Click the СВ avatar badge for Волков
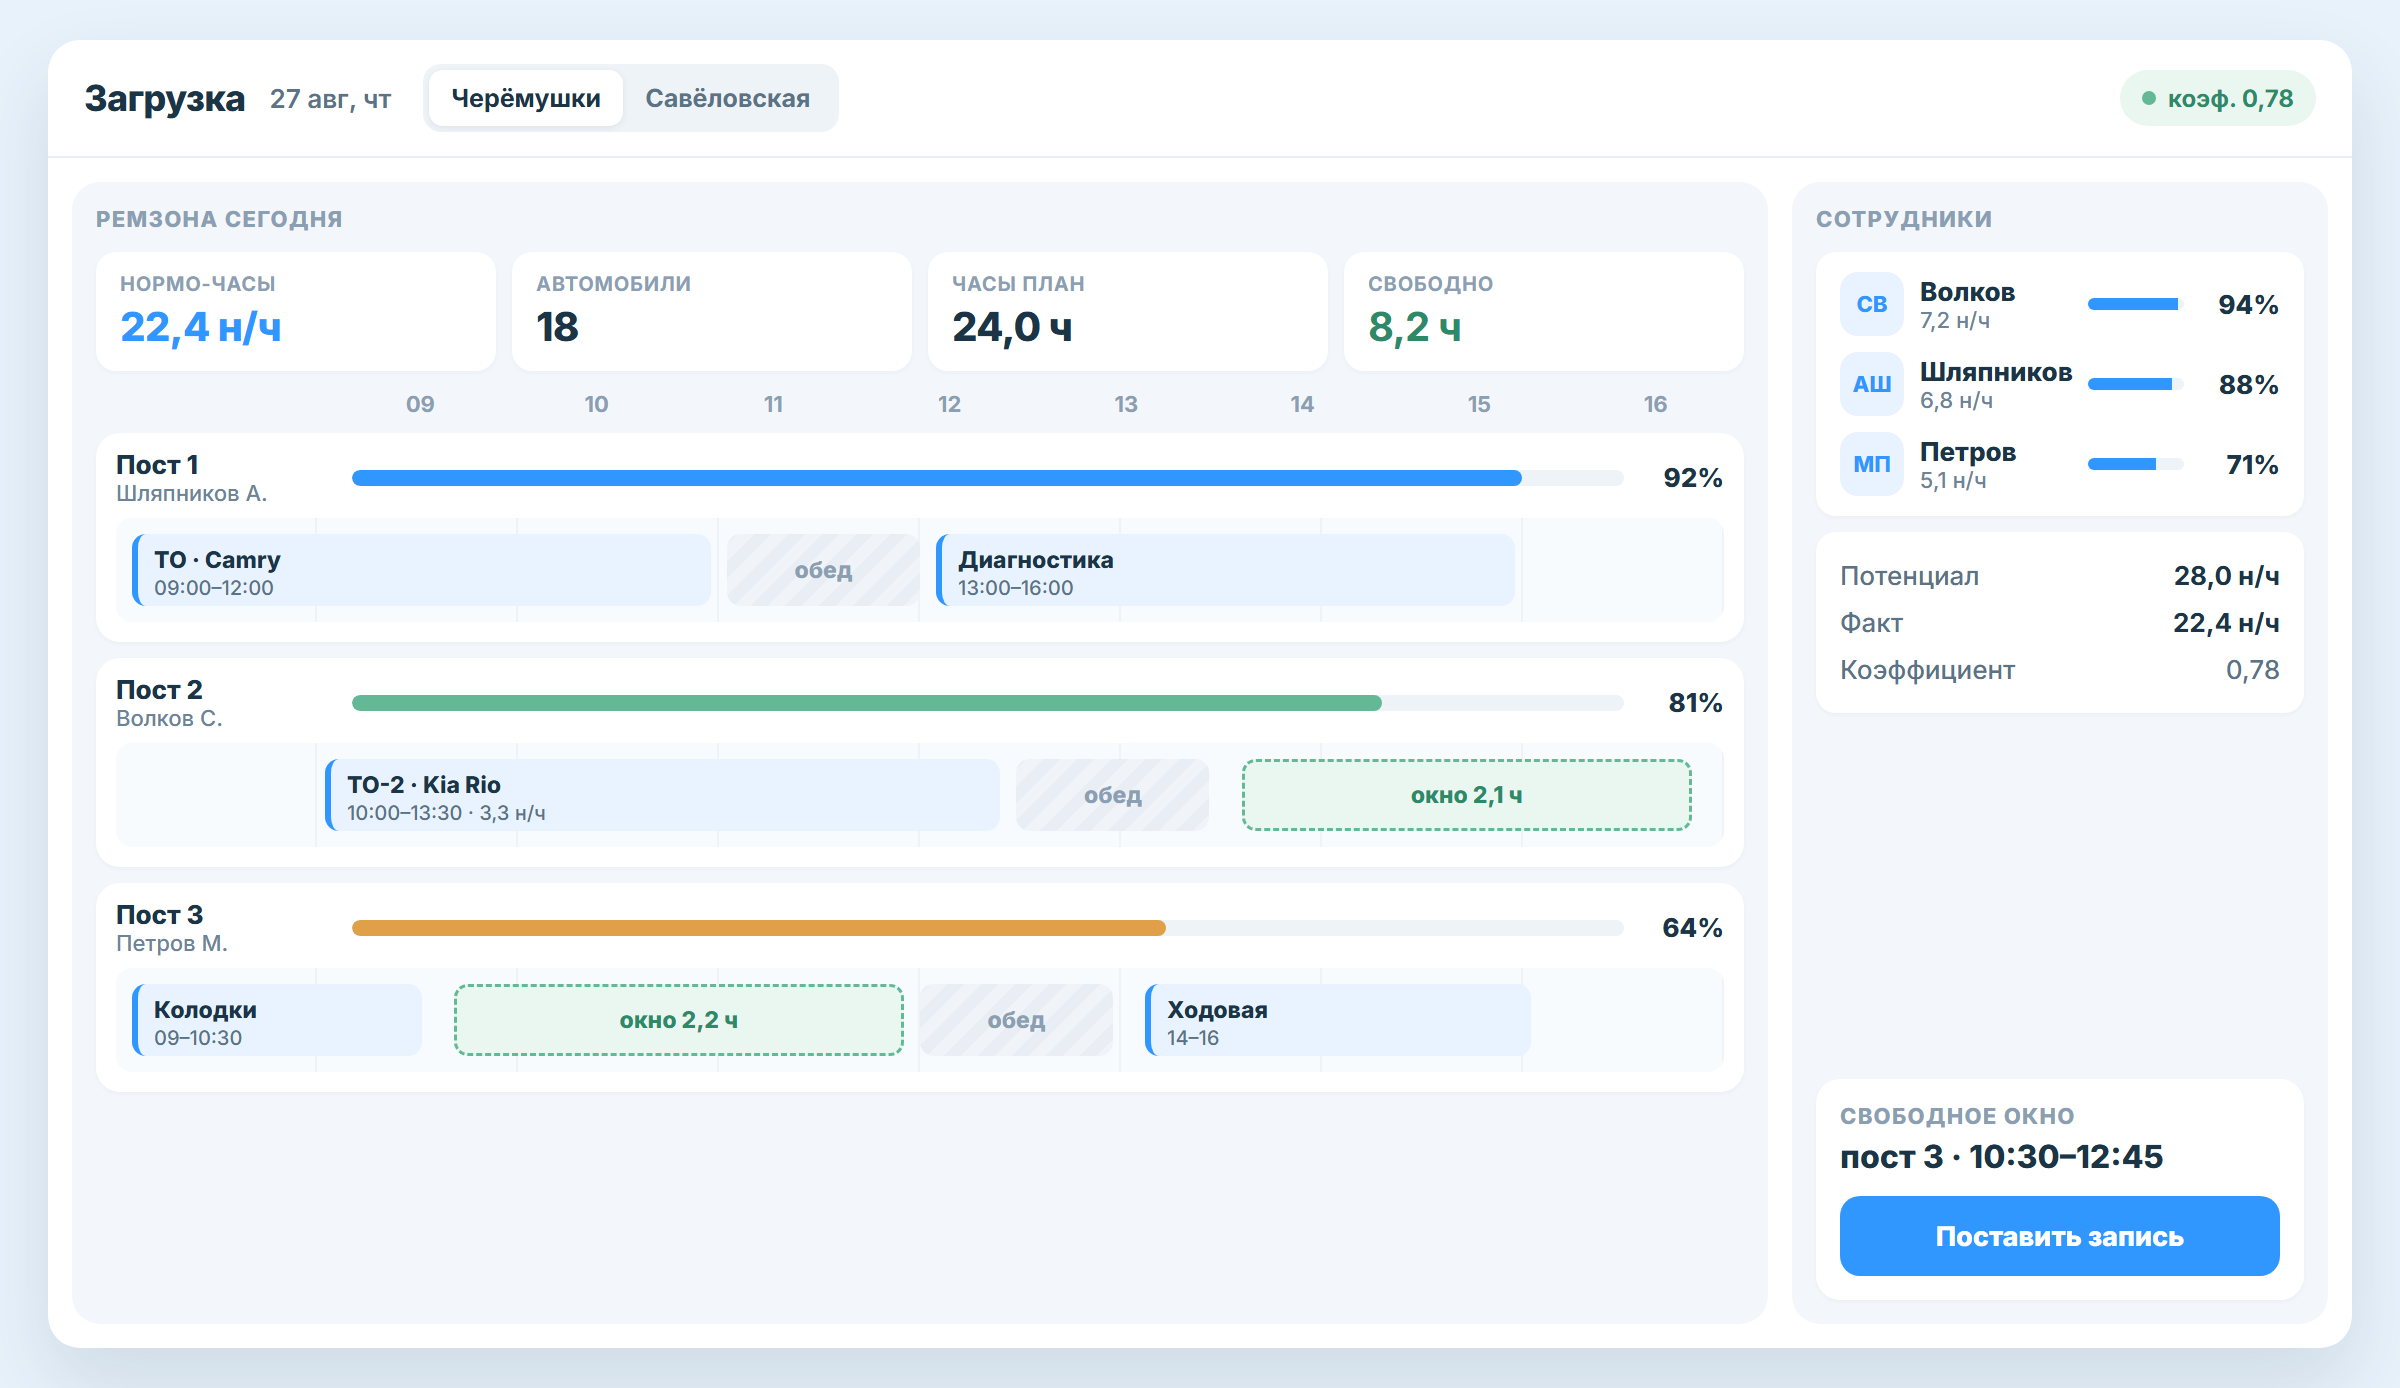This screenshot has width=2400, height=1388. pyautogui.click(x=1871, y=304)
